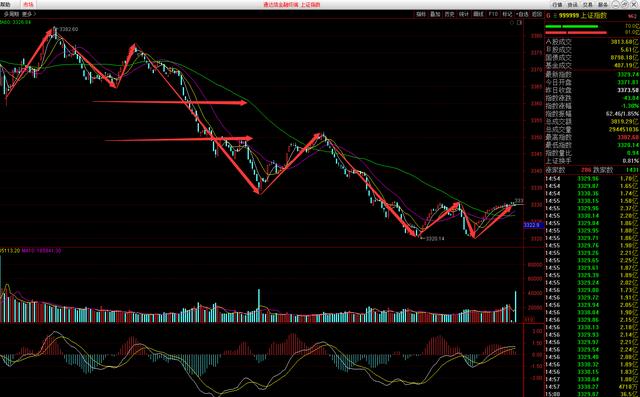
Task: Open the 资讯 tab at top right
Action: pyautogui.click(x=572, y=4)
